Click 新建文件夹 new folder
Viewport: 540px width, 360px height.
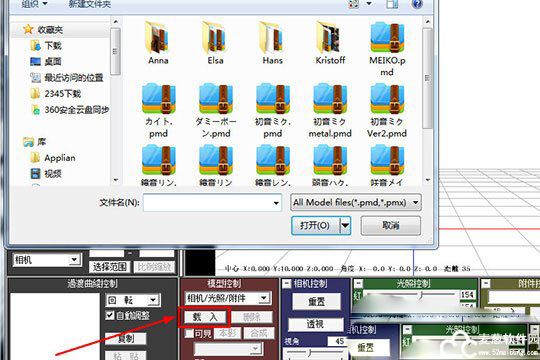point(90,4)
